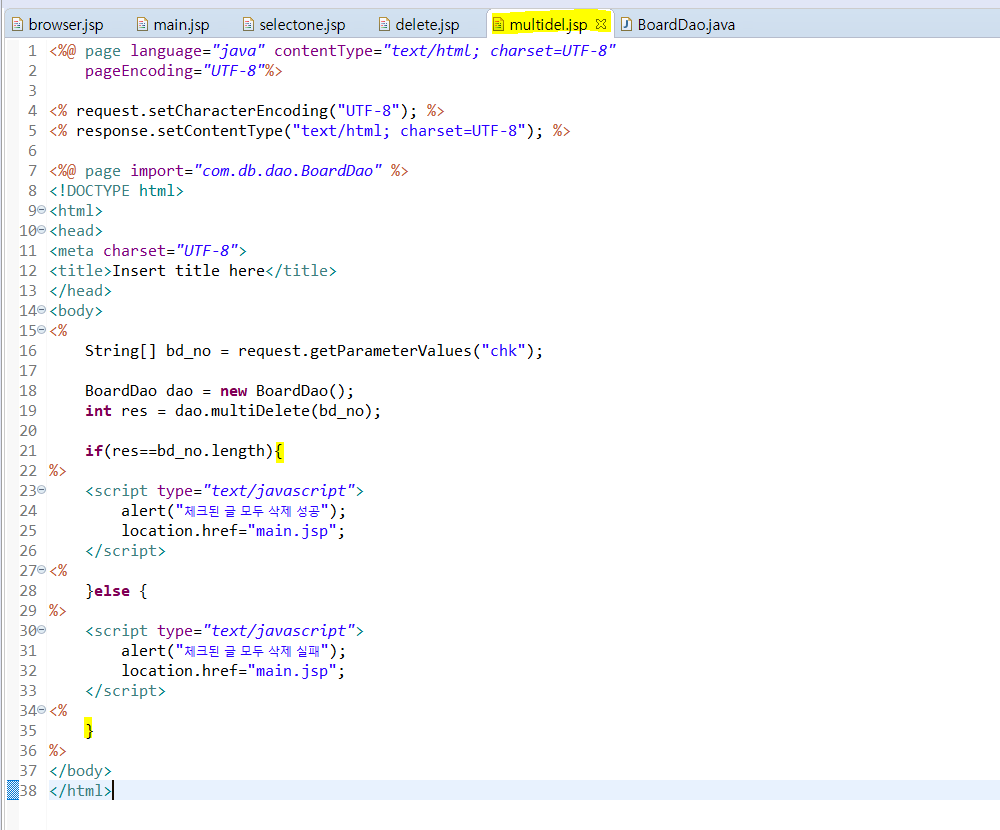This screenshot has width=1000, height=830.
Task: Collapse the html fold at line 9
Action: point(41,210)
